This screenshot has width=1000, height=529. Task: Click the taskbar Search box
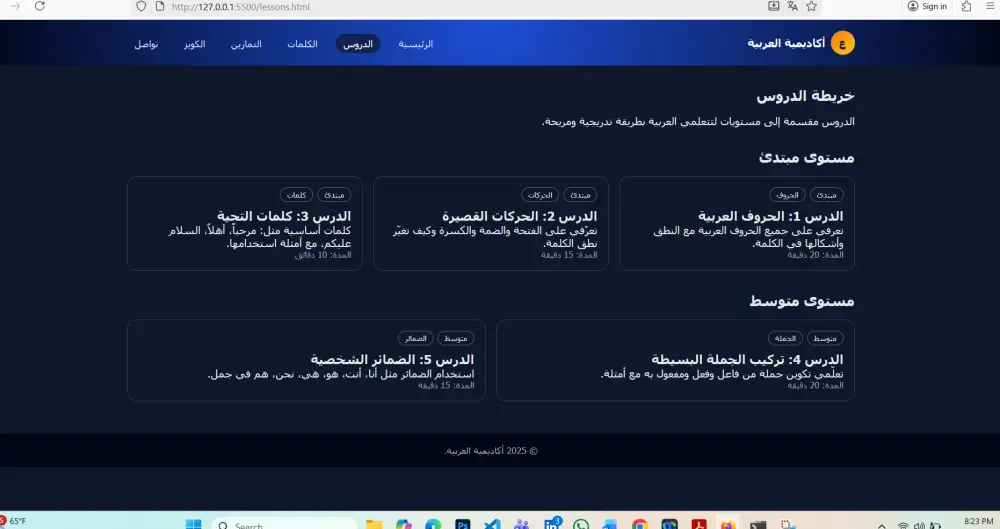[285, 525]
